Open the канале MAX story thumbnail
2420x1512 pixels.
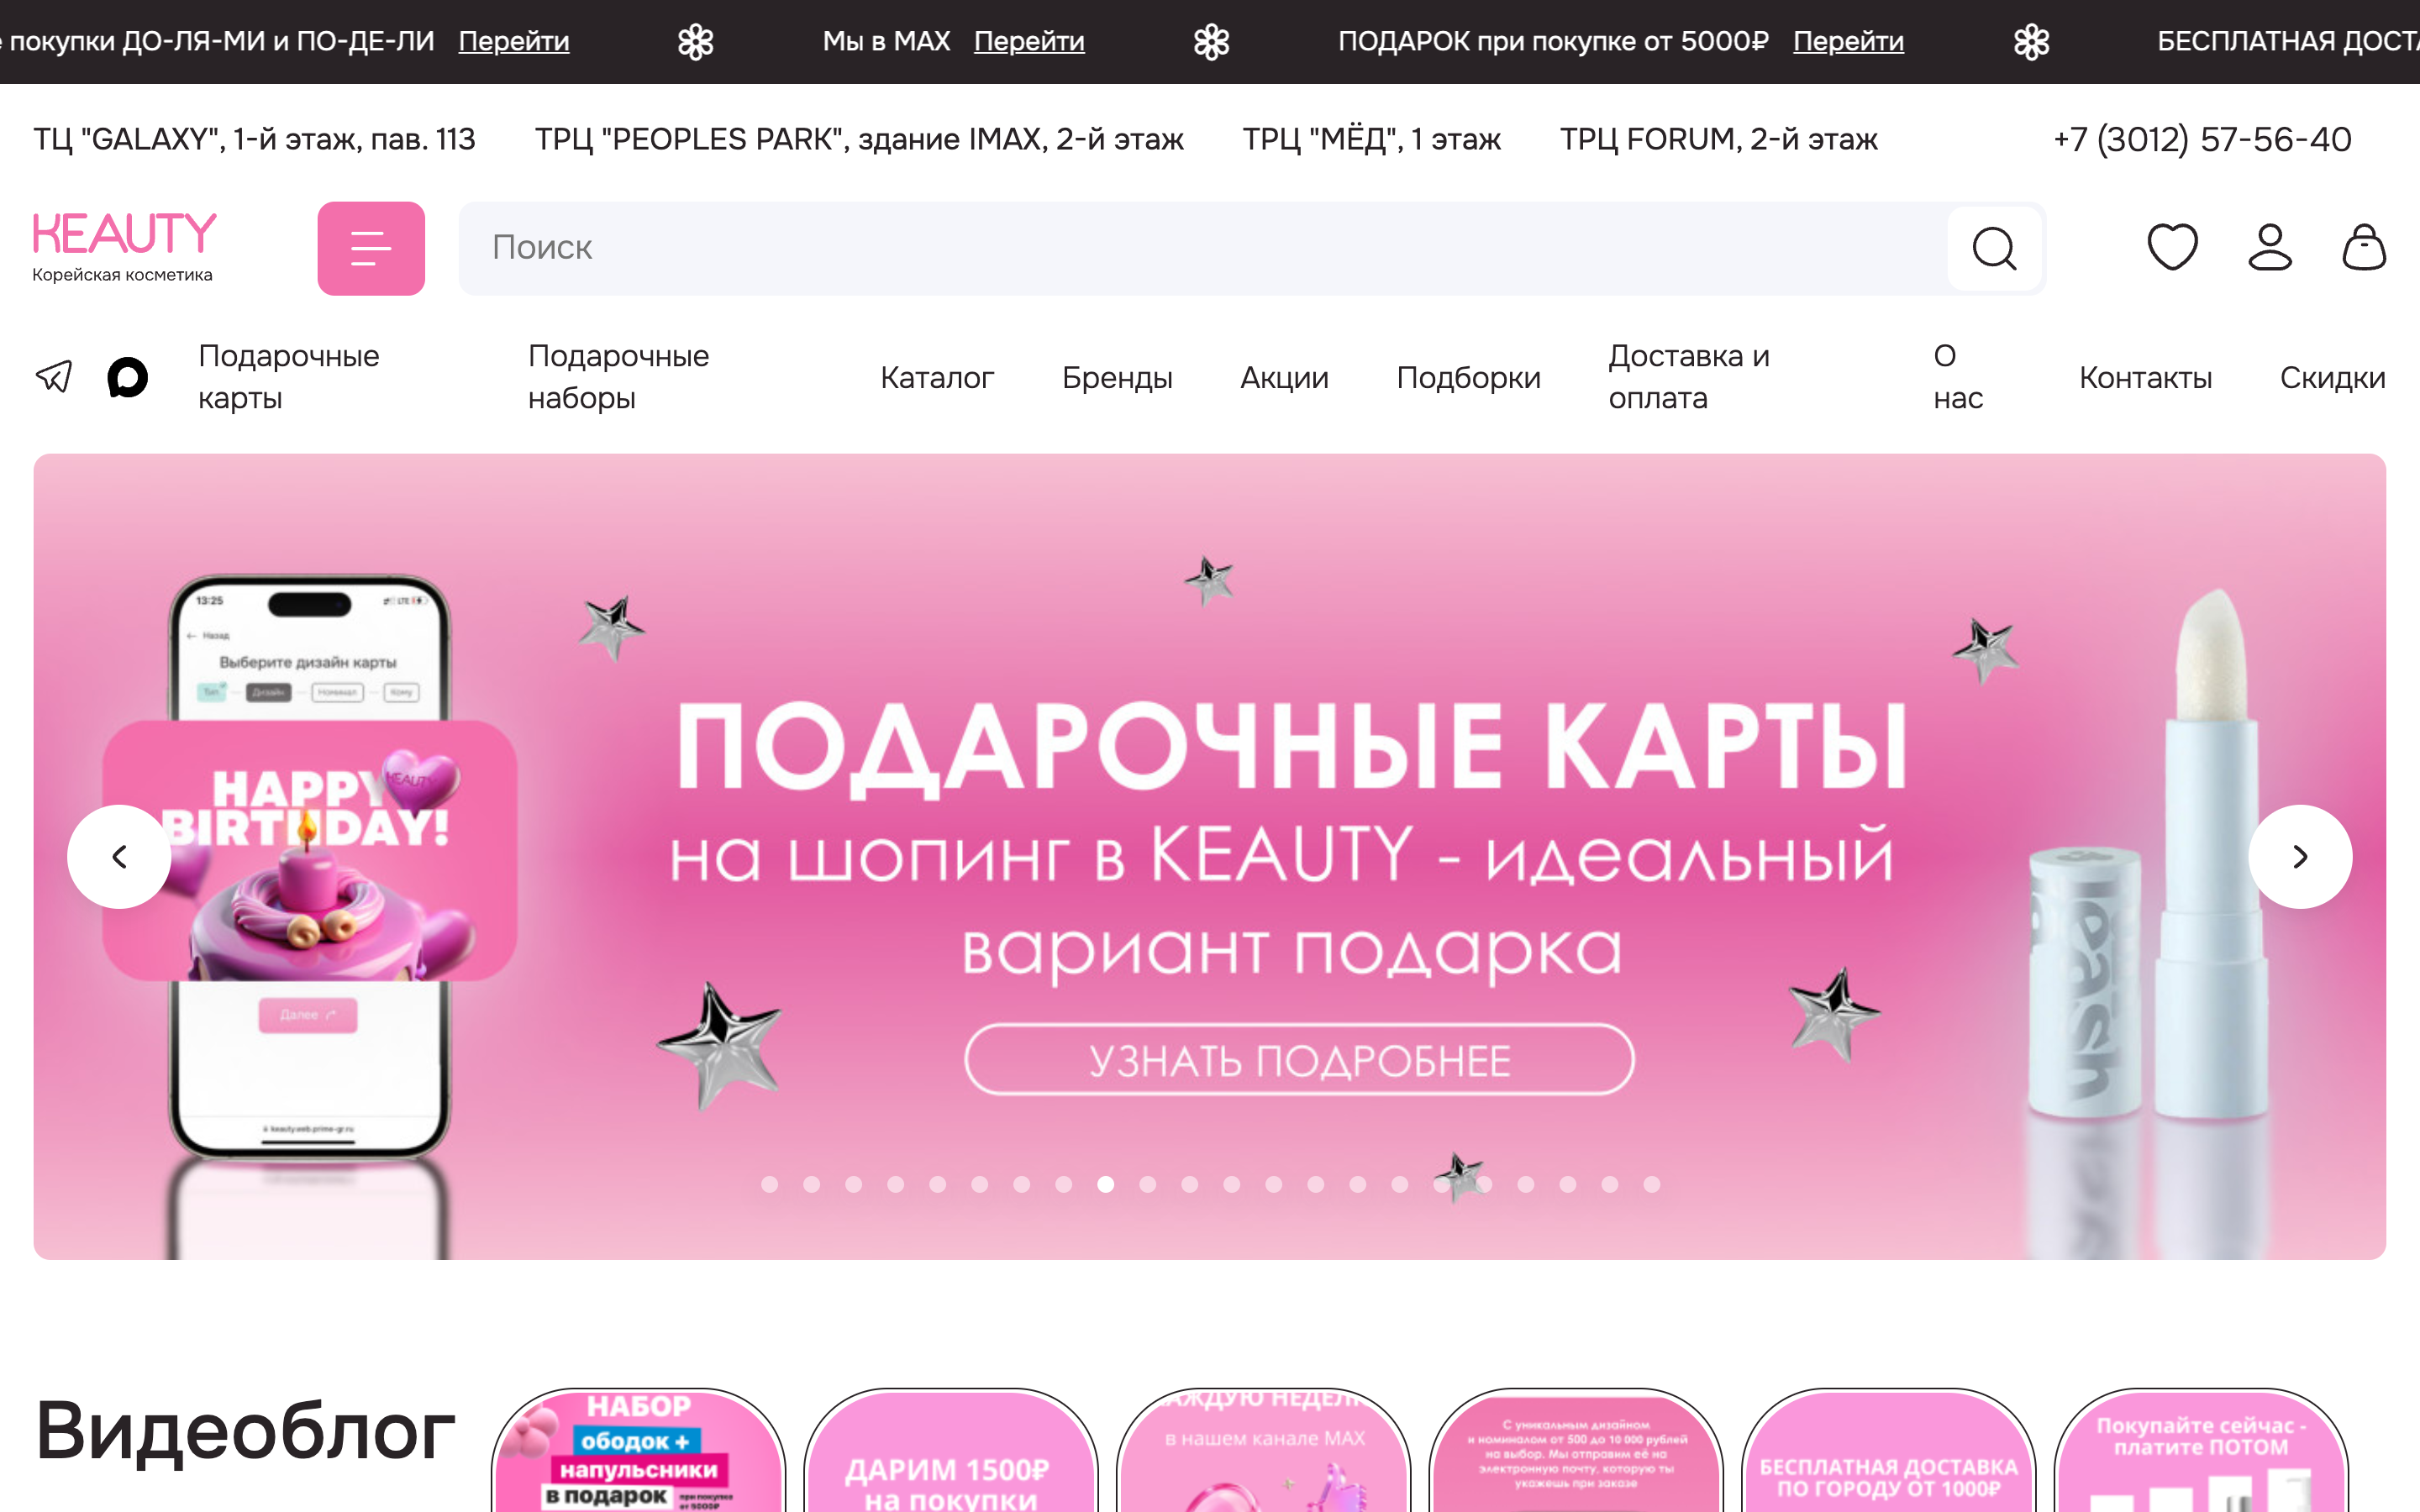pyautogui.click(x=1263, y=1451)
